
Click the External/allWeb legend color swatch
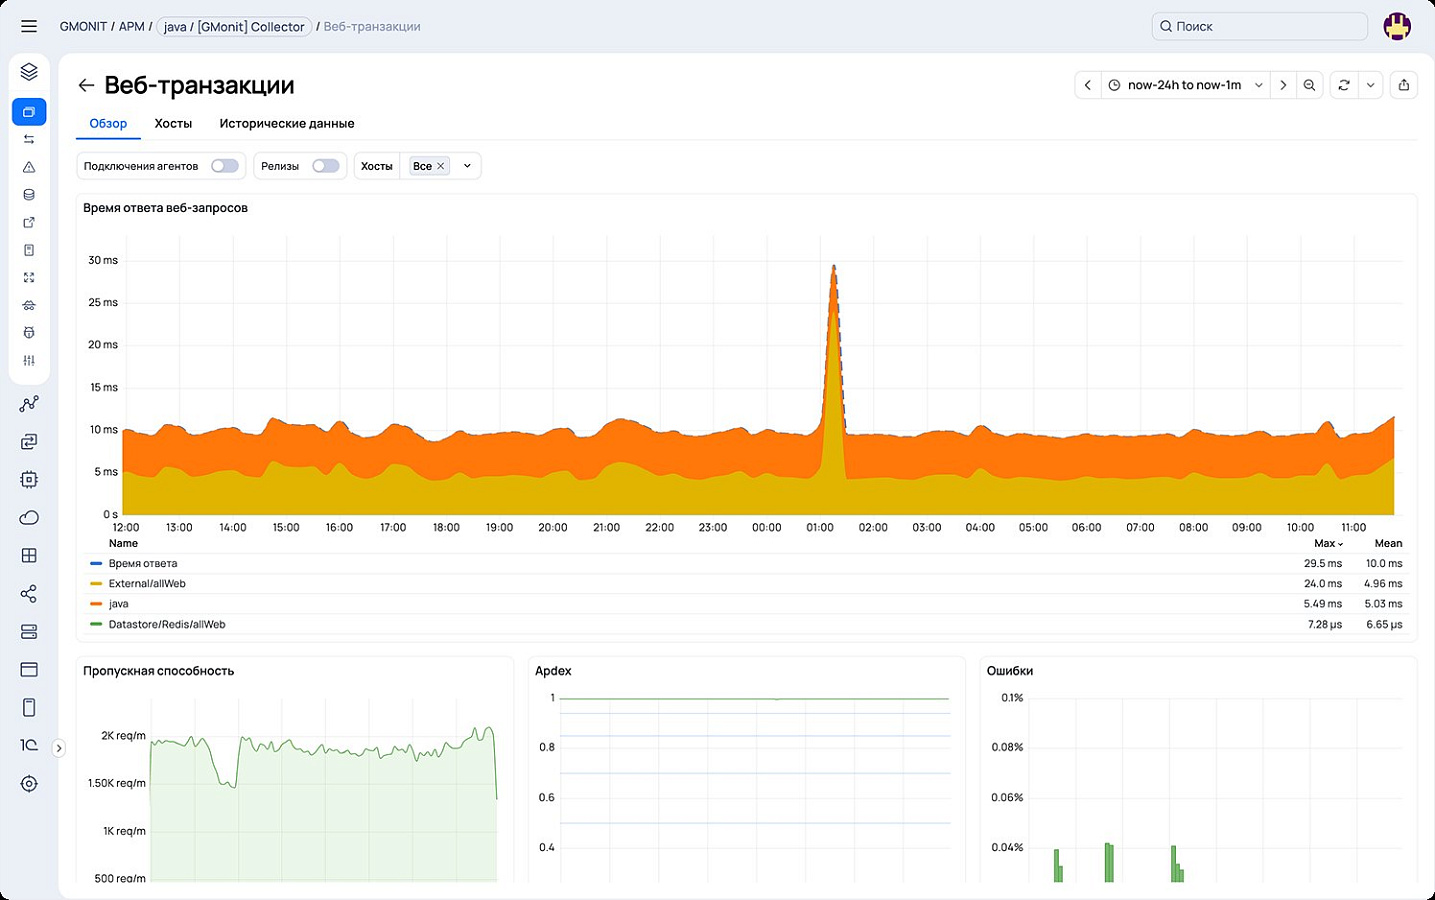click(x=96, y=584)
